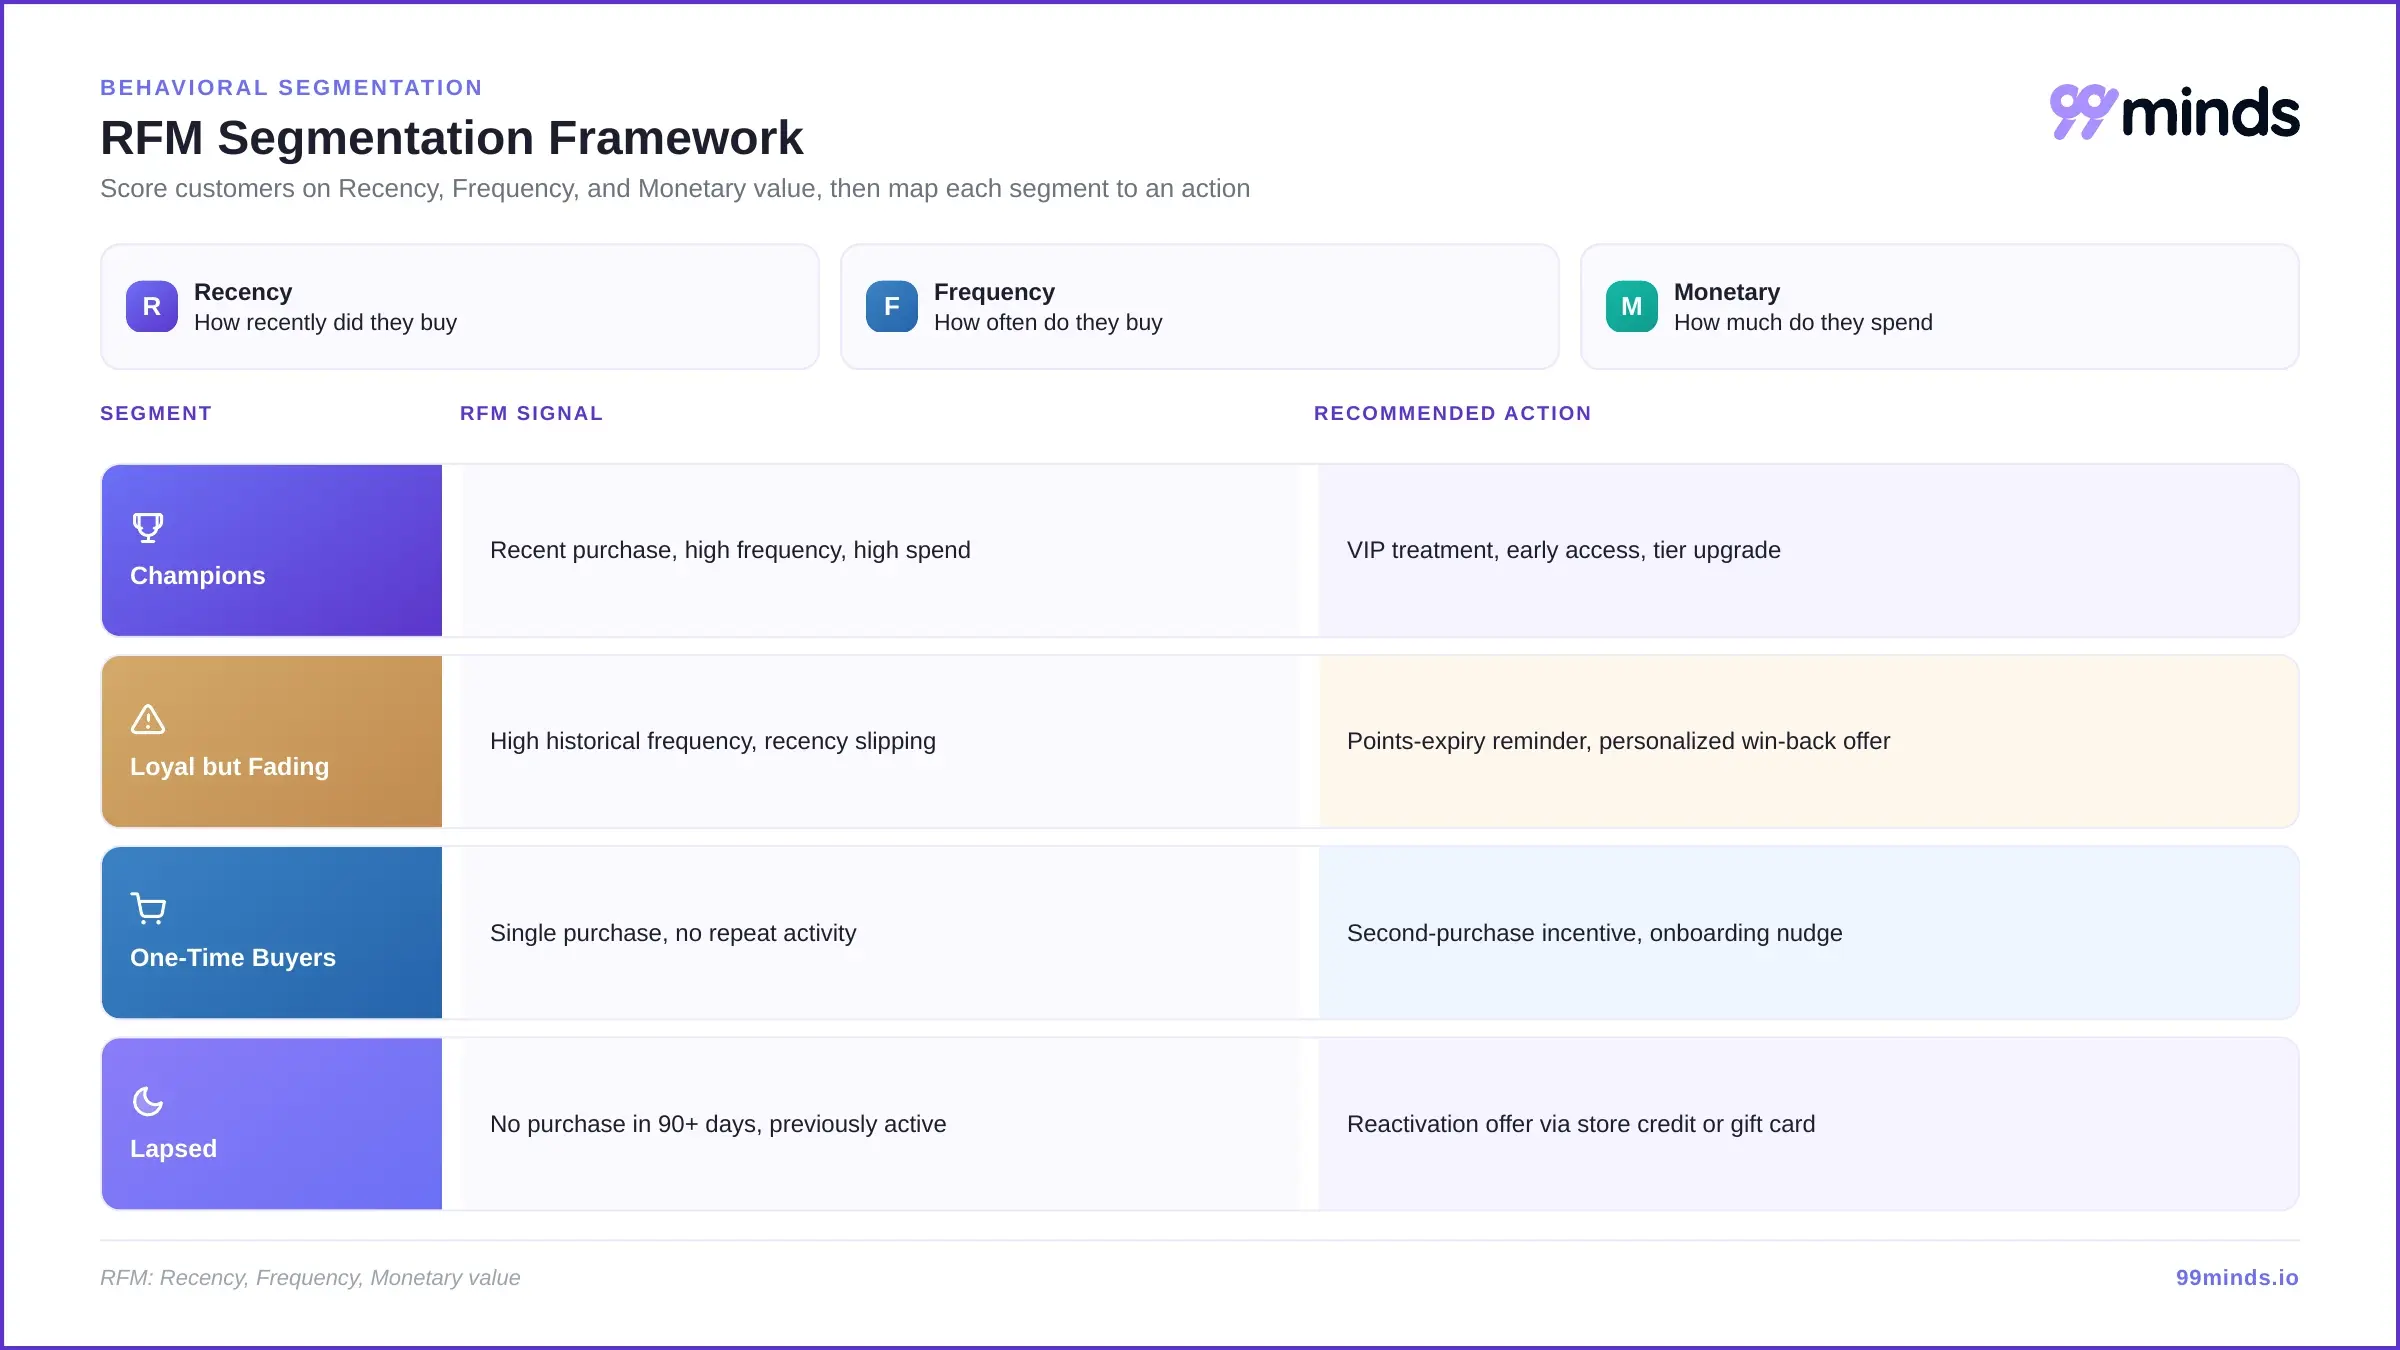
Task: Click the BEHAVIORAL SEGMENTATION overline text
Action: pyautogui.click(x=291, y=87)
